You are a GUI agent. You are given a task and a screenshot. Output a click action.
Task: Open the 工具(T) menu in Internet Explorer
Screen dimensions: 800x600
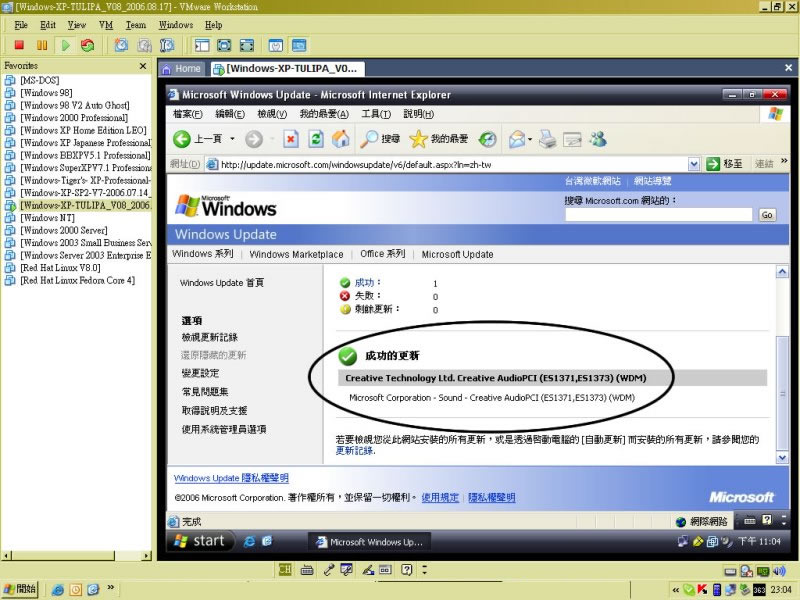[376, 114]
